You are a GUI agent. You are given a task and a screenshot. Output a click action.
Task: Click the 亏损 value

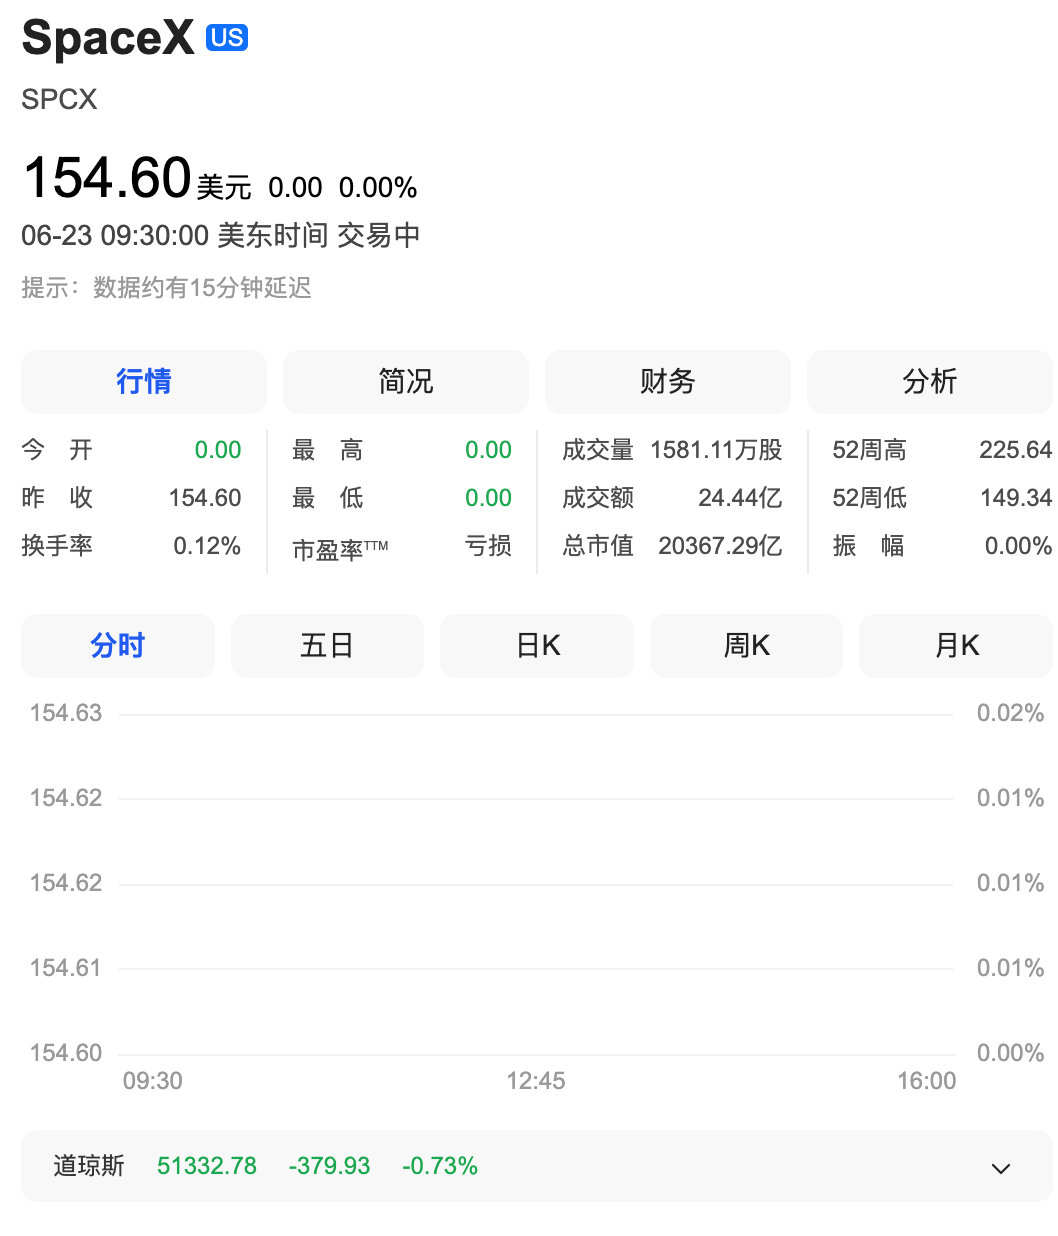point(488,546)
